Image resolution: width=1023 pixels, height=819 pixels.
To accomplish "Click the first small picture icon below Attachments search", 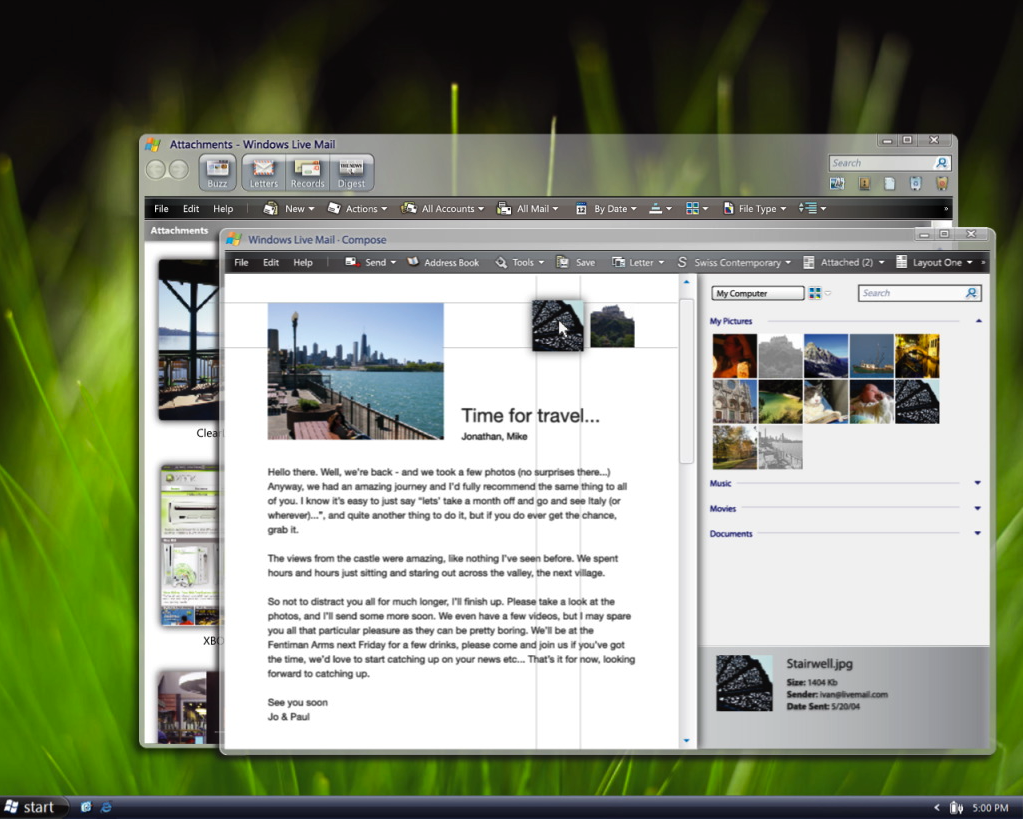I will (837, 183).
